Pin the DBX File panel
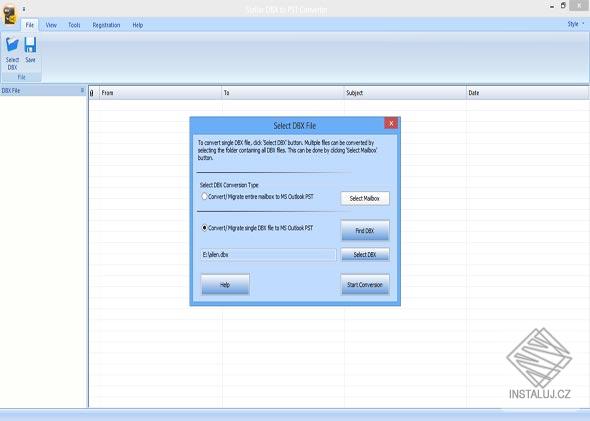Viewport: 590px width, 421px height. [82, 90]
